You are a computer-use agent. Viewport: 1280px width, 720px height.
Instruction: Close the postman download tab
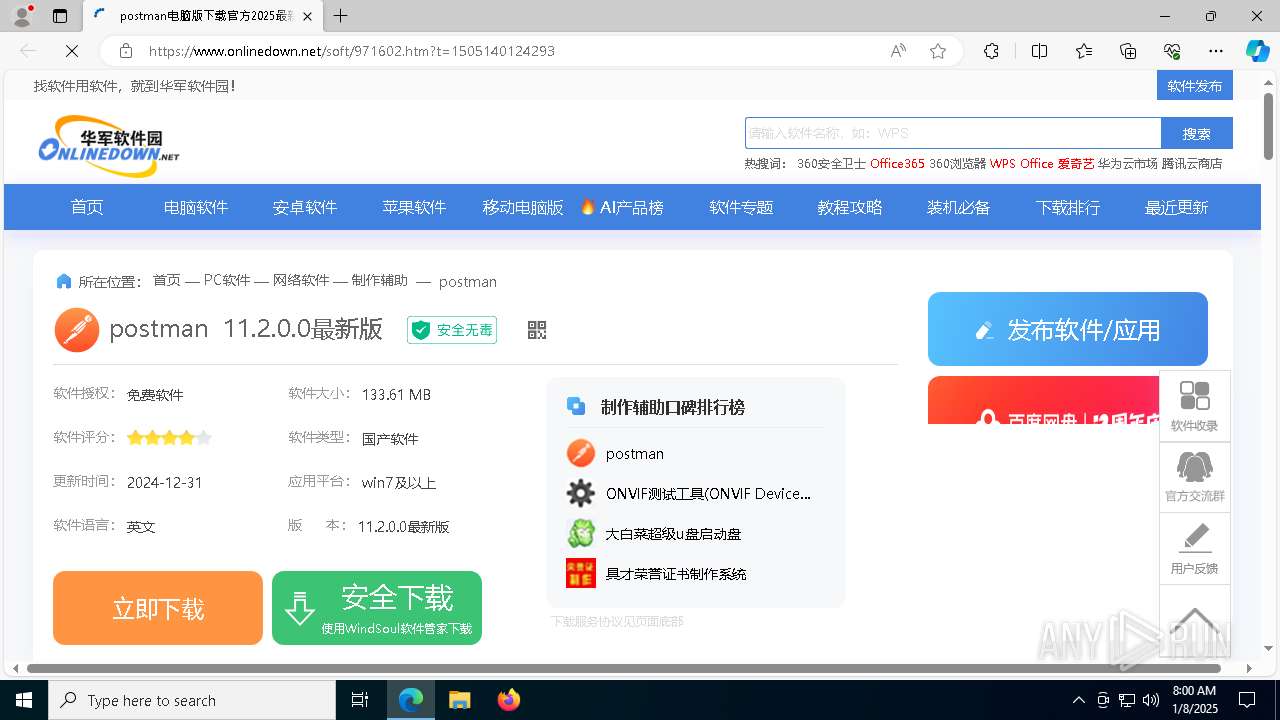tap(307, 16)
